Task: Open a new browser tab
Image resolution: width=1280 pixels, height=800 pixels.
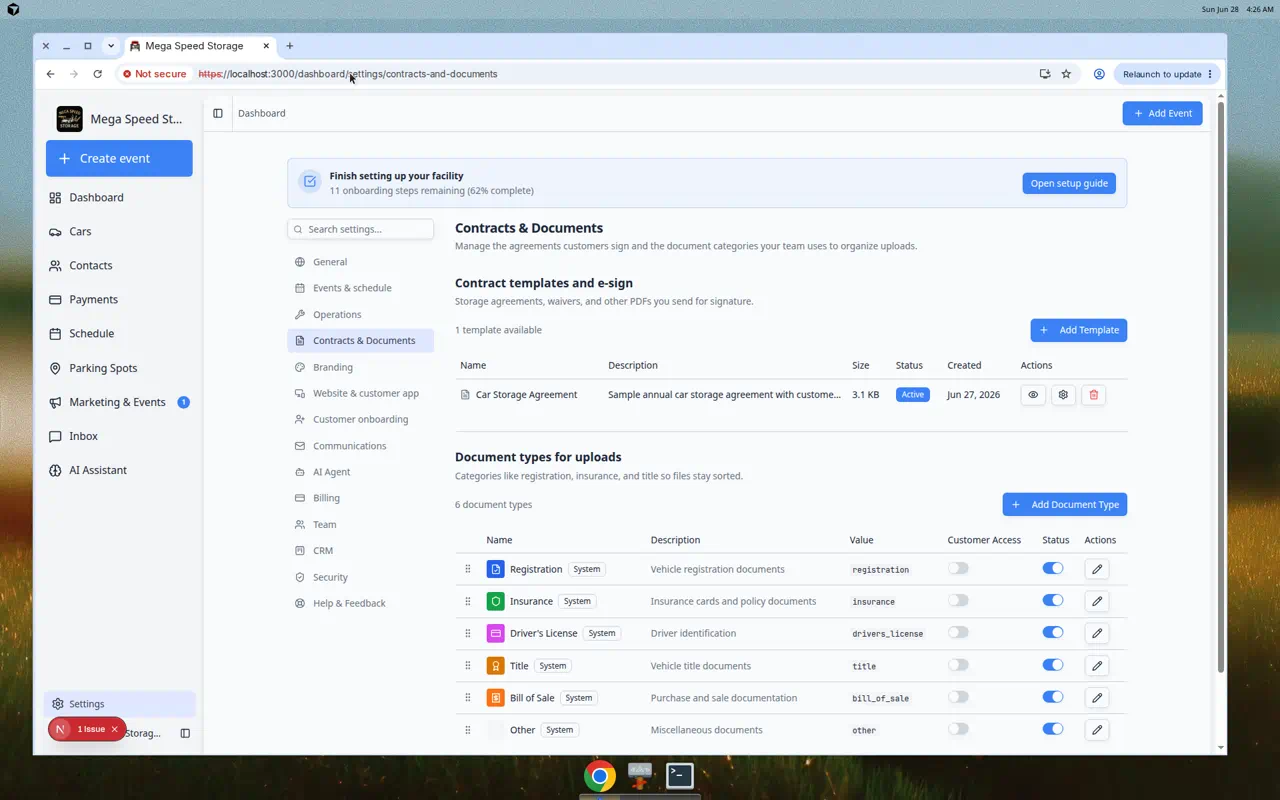Action: click(290, 46)
